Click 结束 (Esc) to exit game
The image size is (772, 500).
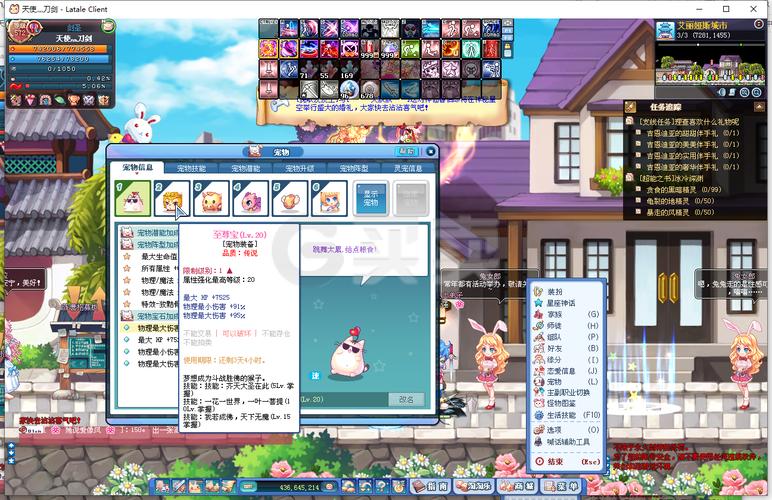click(x=567, y=462)
